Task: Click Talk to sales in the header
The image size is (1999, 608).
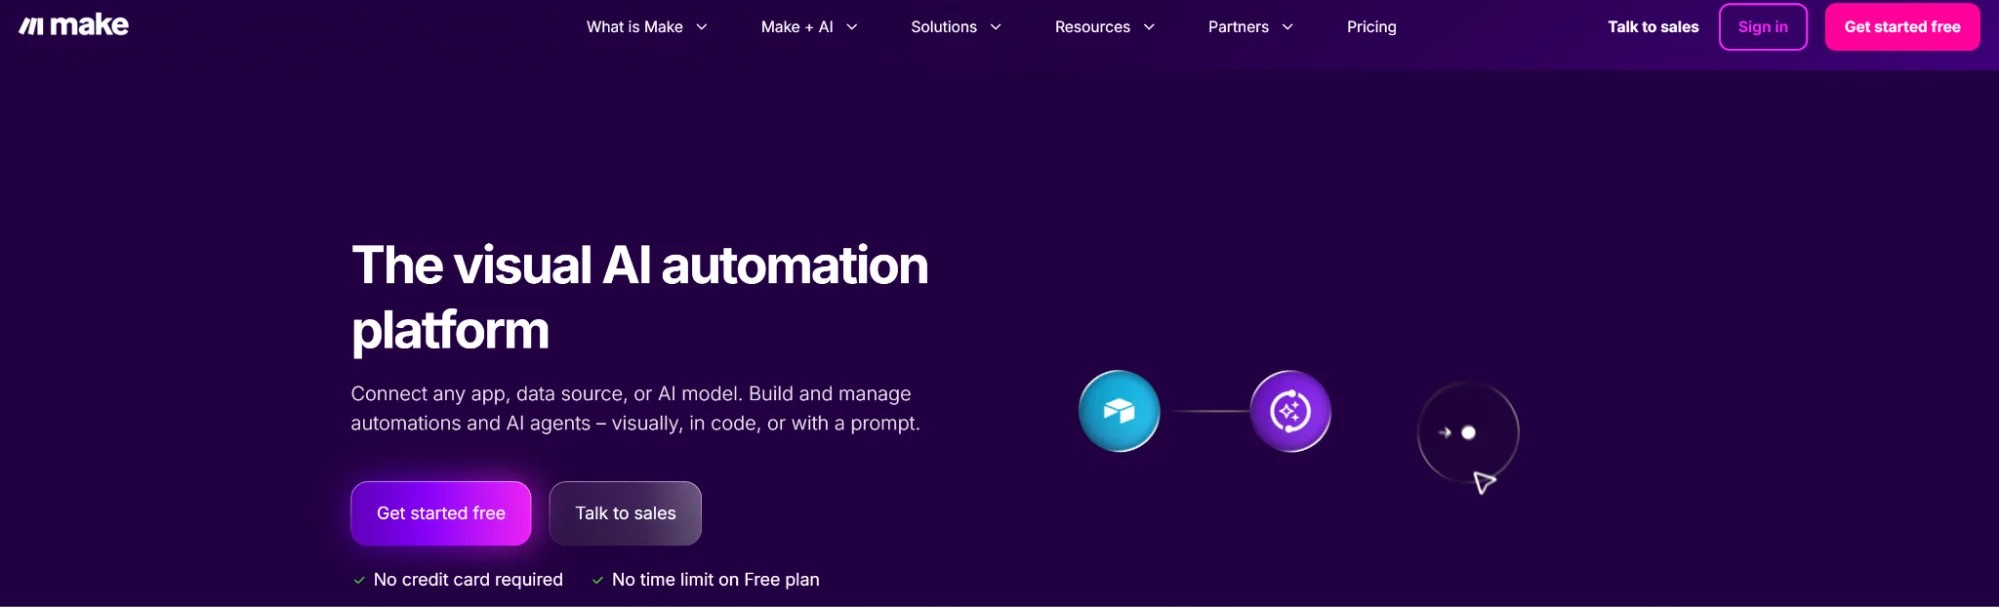Action: click(1653, 27)
